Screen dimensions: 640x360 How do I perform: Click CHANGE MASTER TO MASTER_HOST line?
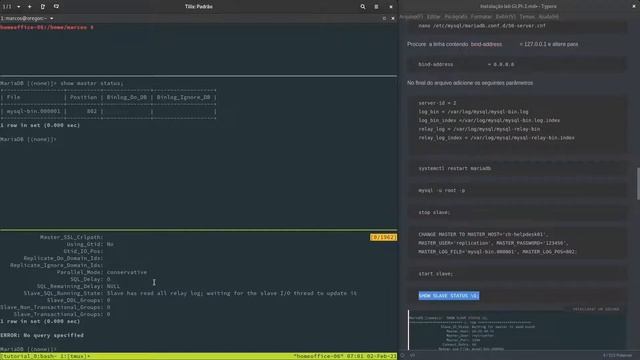click(483, 235)
